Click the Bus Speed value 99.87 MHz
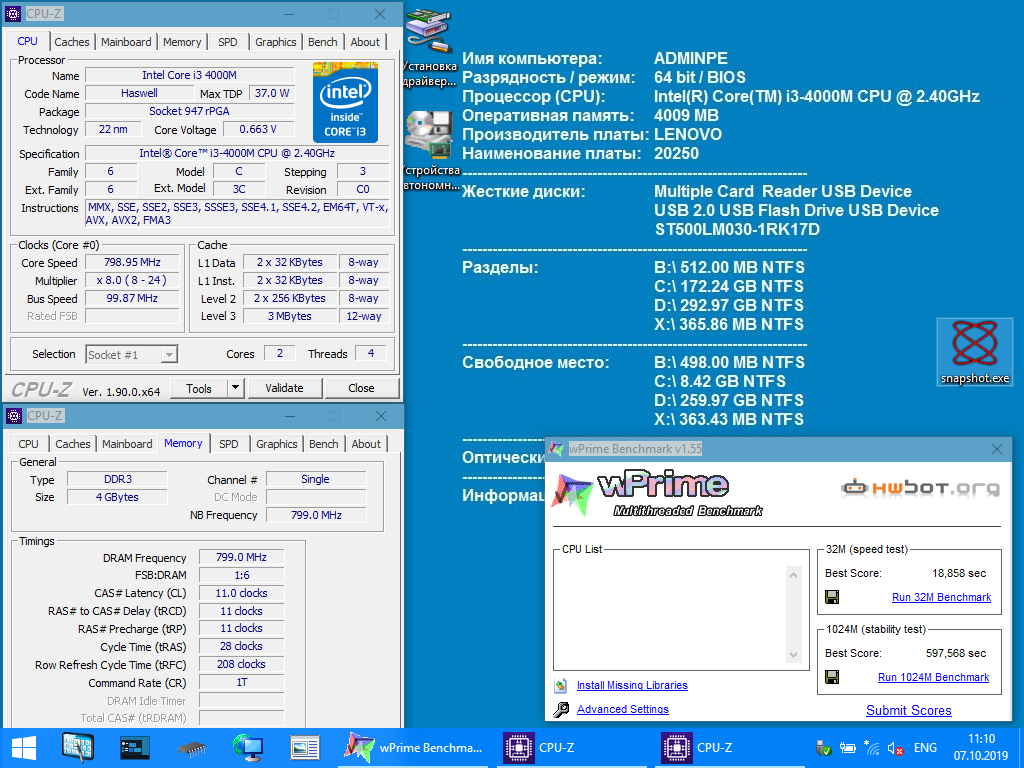The width and height of the screenshot is (1024, 768). [x=132, y=298]
